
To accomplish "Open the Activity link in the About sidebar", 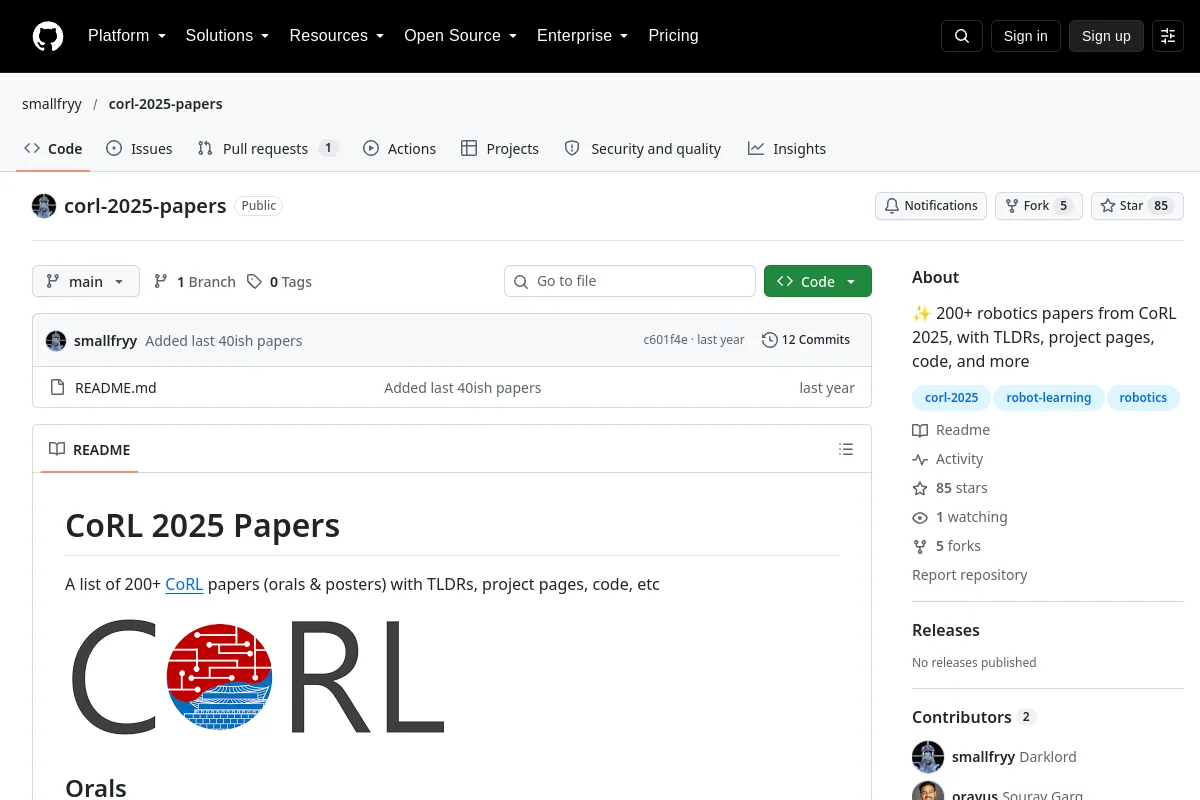I will (x=948, y=459).
